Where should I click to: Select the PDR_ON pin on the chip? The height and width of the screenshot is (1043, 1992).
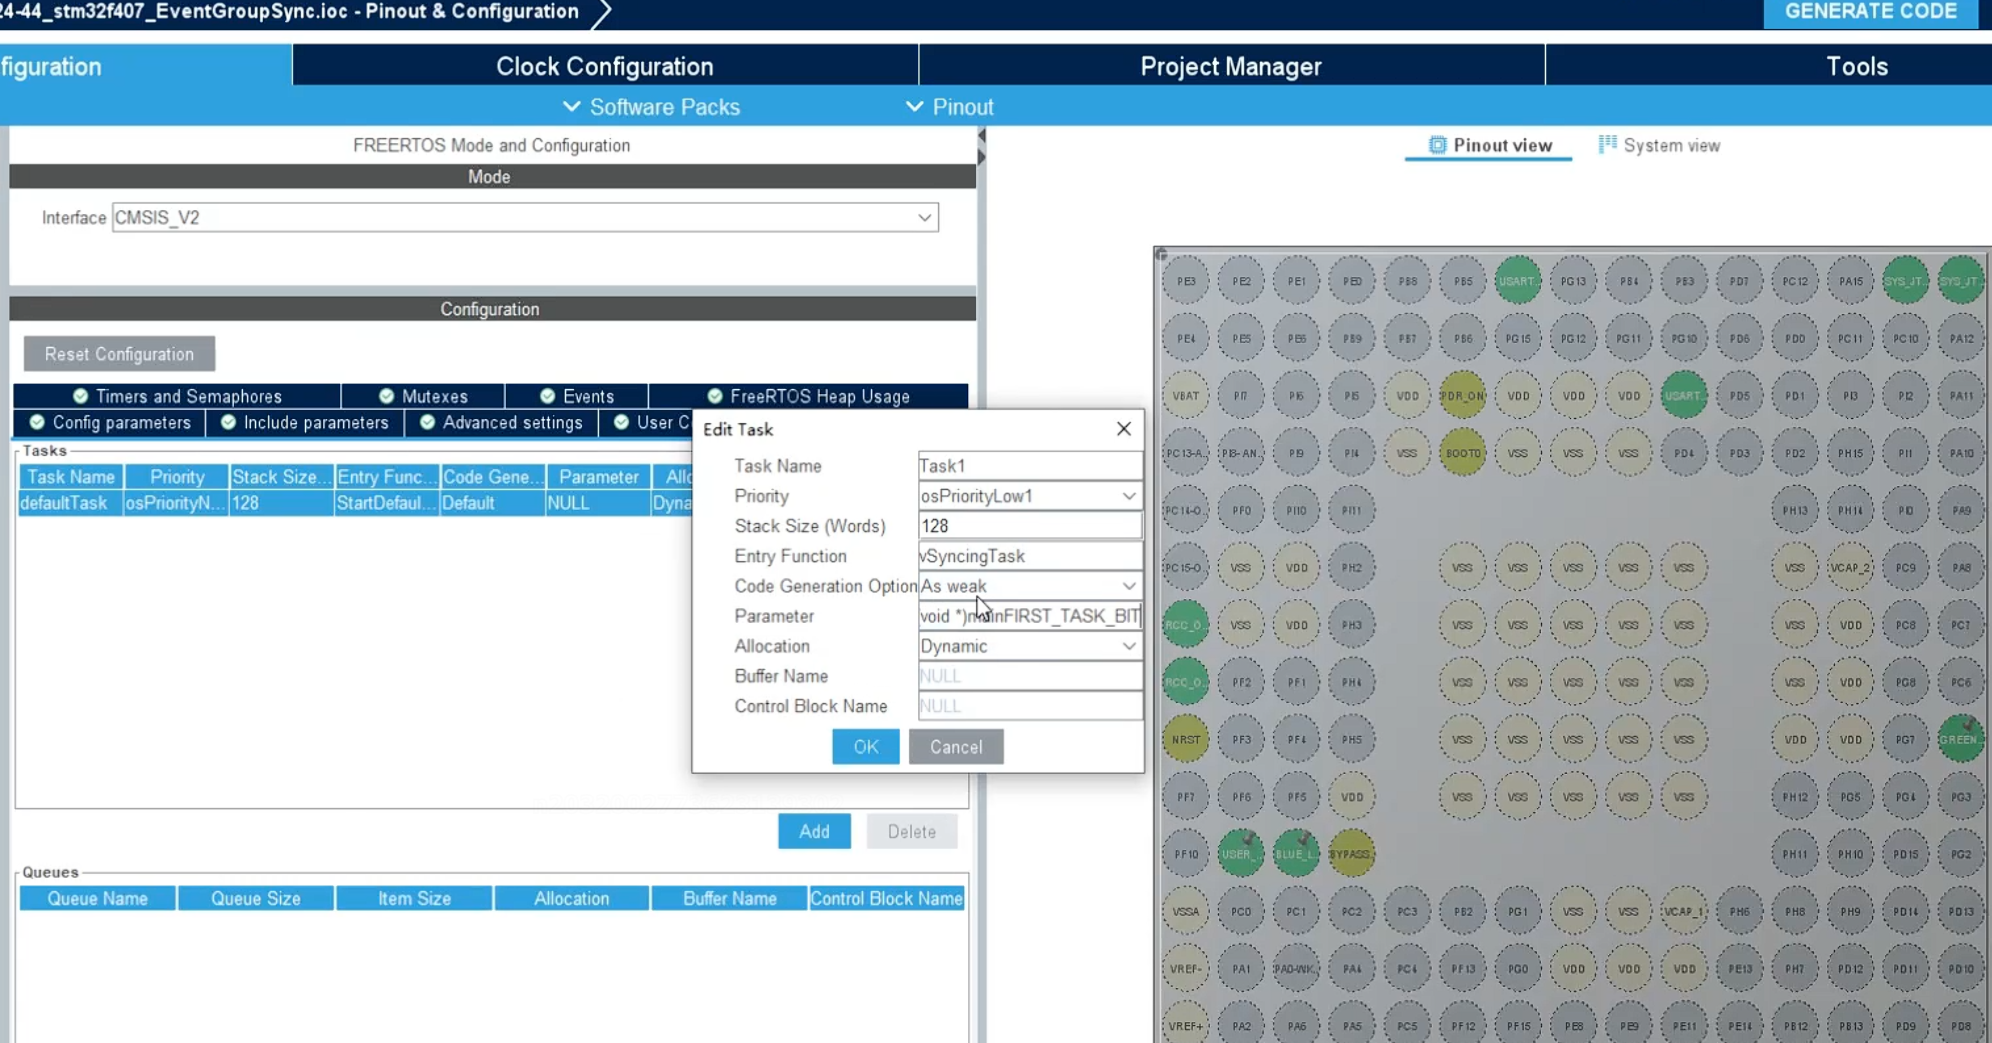pyautogui.click(x=1462, y=396)
